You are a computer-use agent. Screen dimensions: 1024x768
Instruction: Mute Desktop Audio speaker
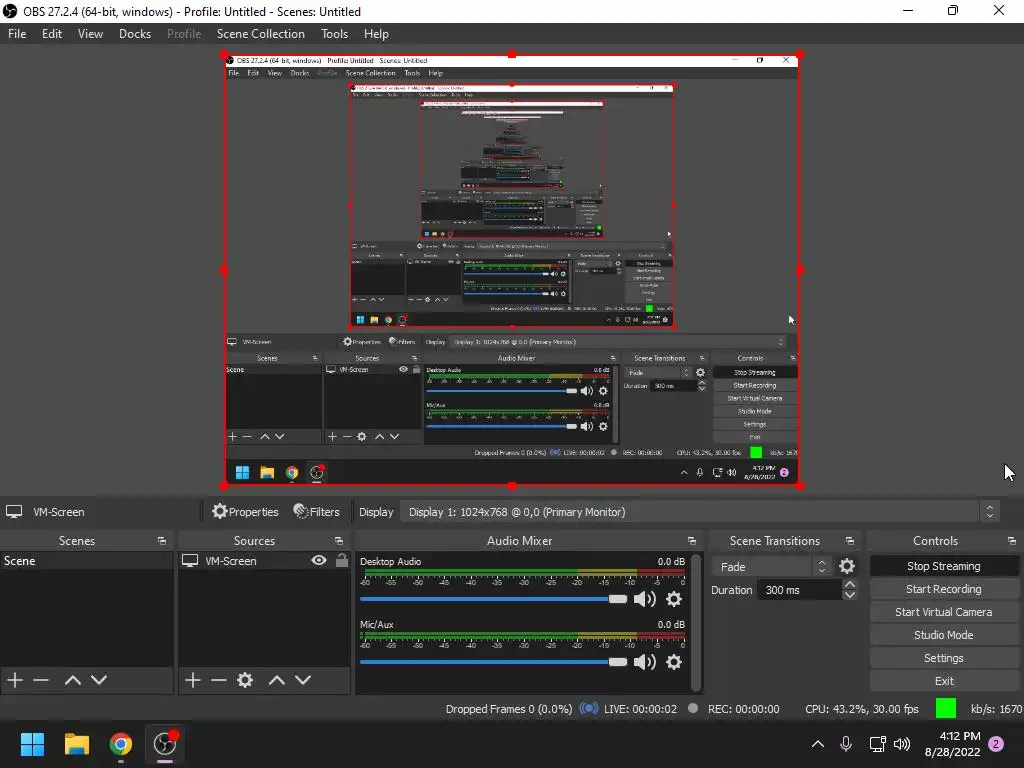(645, 599)
